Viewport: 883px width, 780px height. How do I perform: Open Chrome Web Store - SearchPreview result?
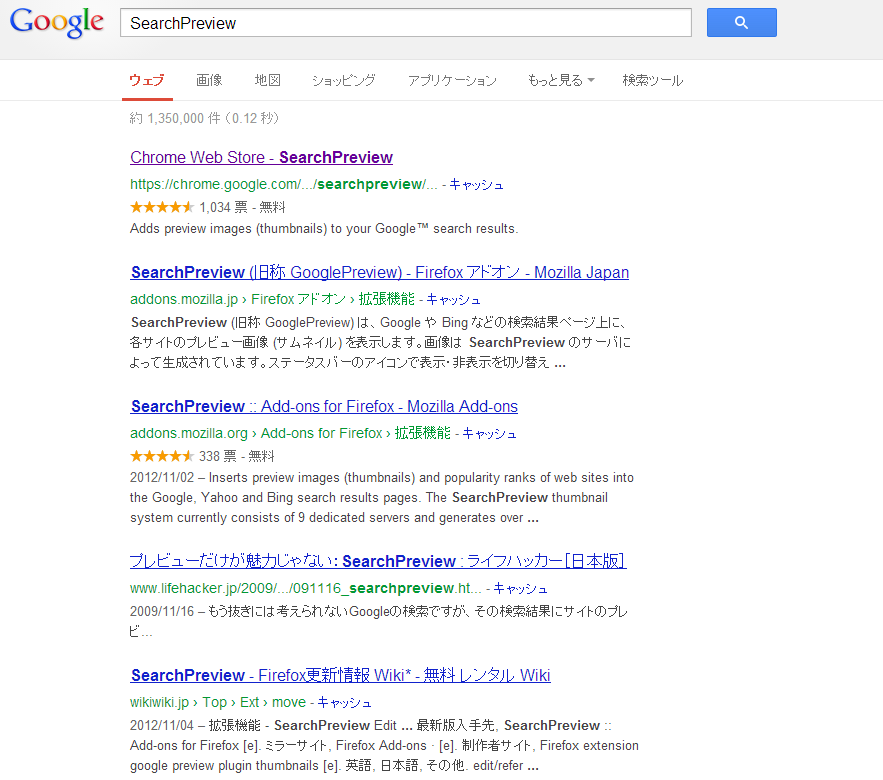pyautogui.click(x=261, y=158)
